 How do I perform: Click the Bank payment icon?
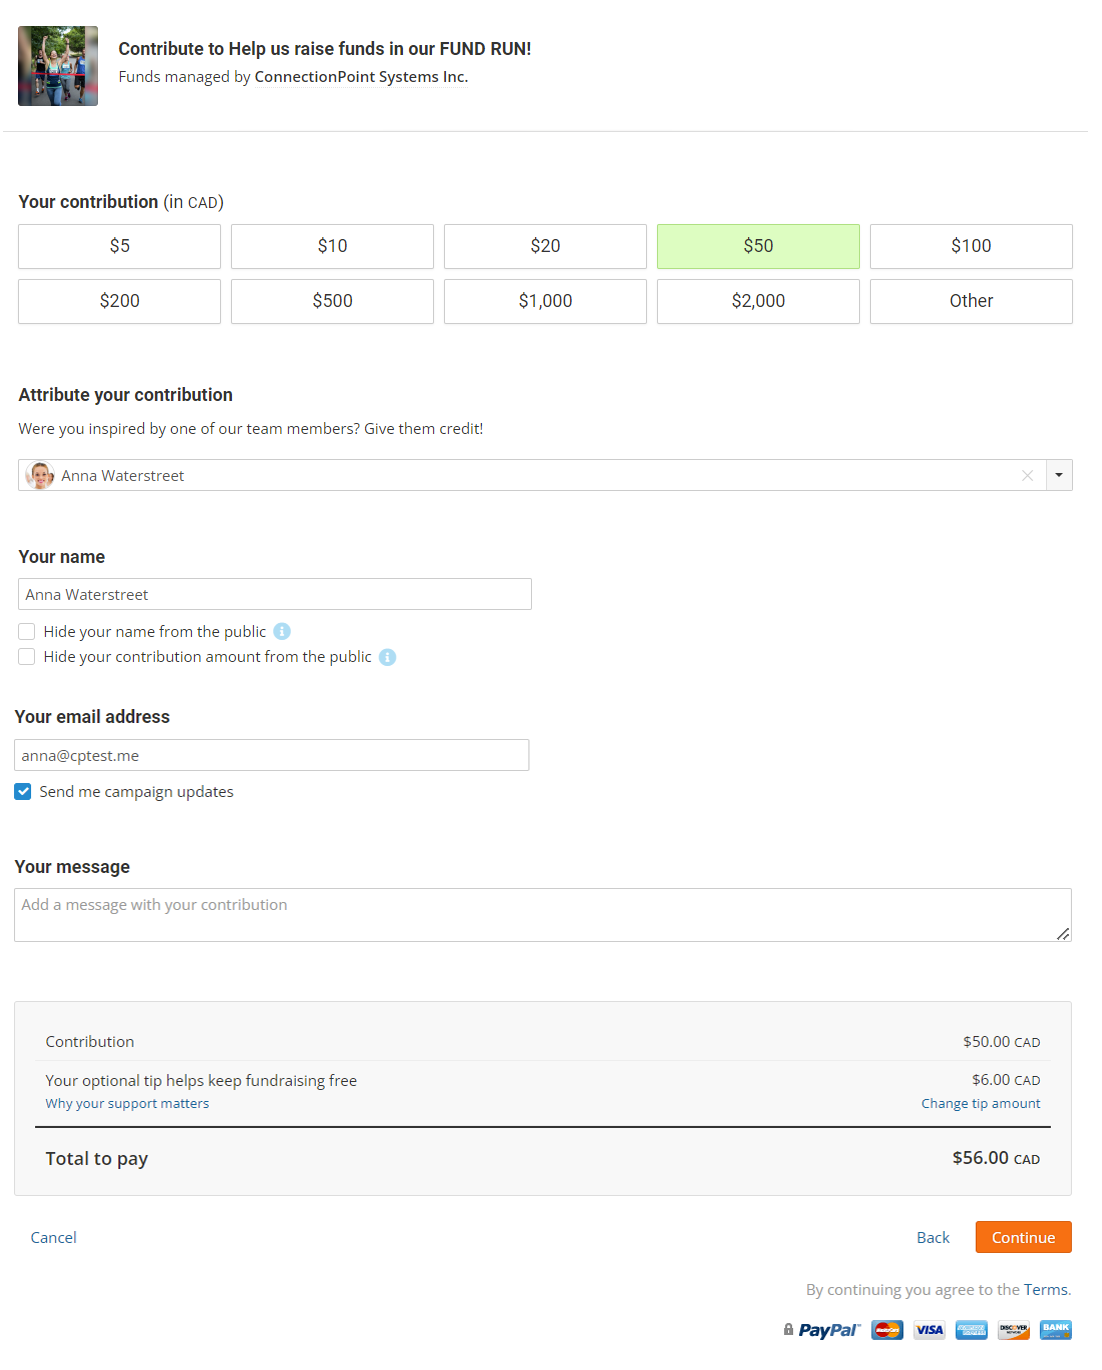(1055, 1330)
